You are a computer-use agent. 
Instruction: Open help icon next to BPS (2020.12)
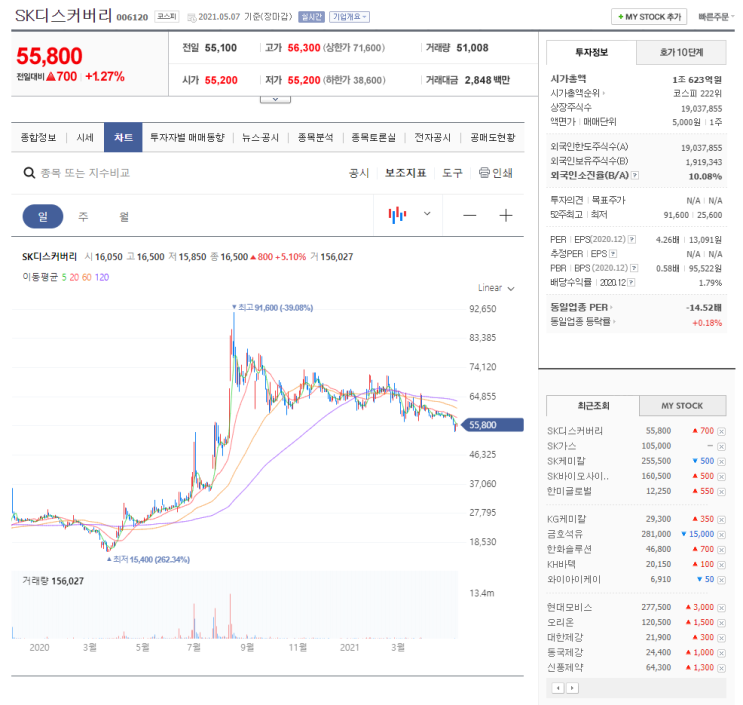[634, 268]
